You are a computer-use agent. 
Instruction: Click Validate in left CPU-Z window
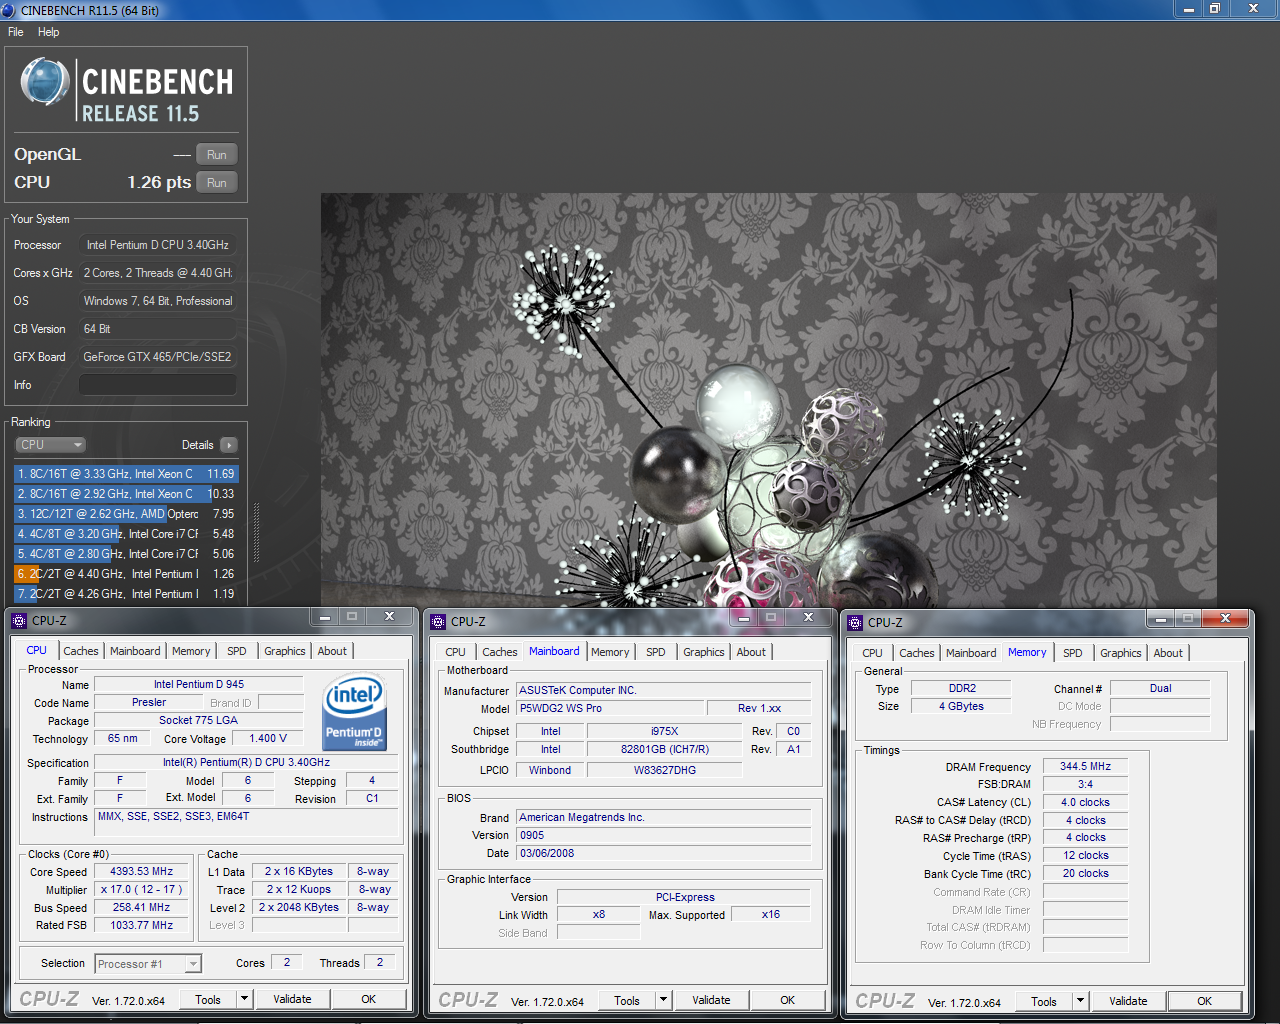[x=292, y=999]
